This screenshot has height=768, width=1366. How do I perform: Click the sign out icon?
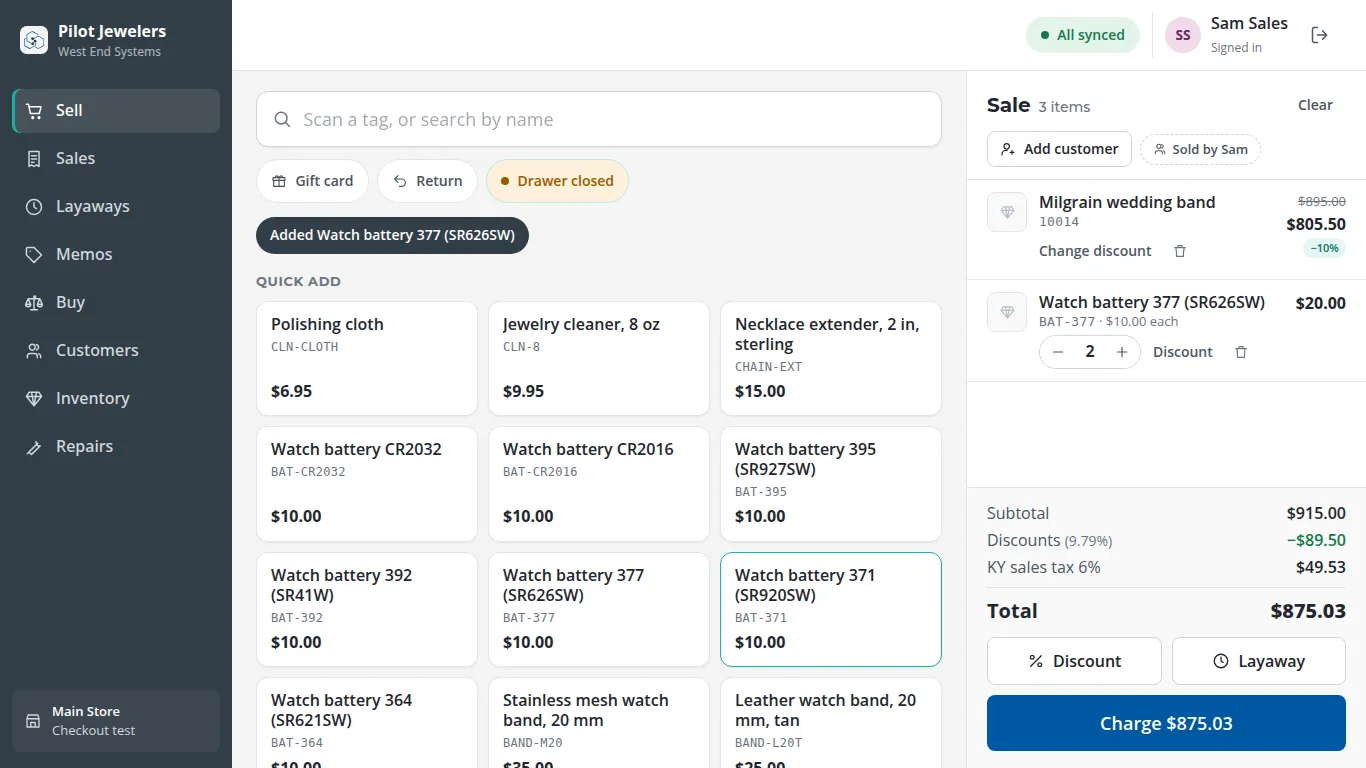click(x=1319, y=35)
